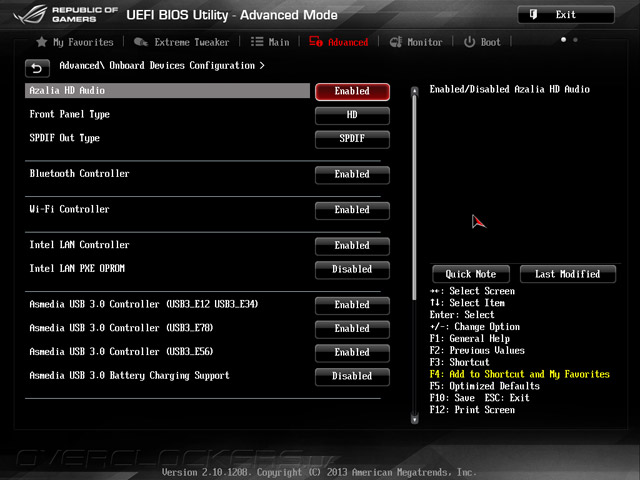Click the scrollbar down arrow
Viewport: 640px width, 480px height.
pyautogui.click(x=414, y=419)
